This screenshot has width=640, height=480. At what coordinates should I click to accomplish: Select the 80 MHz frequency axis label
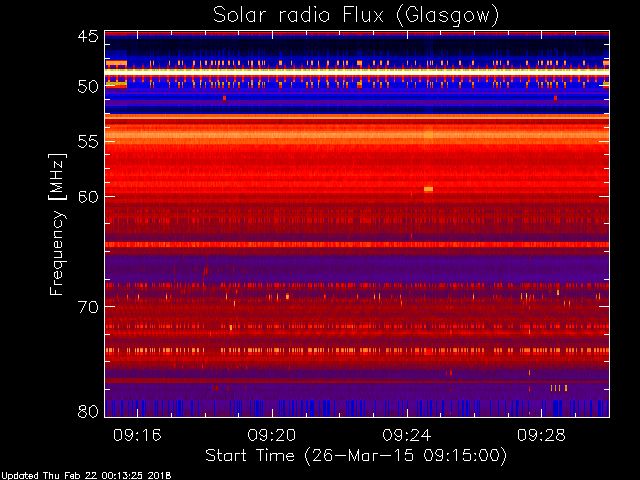[x=88, y=411]
